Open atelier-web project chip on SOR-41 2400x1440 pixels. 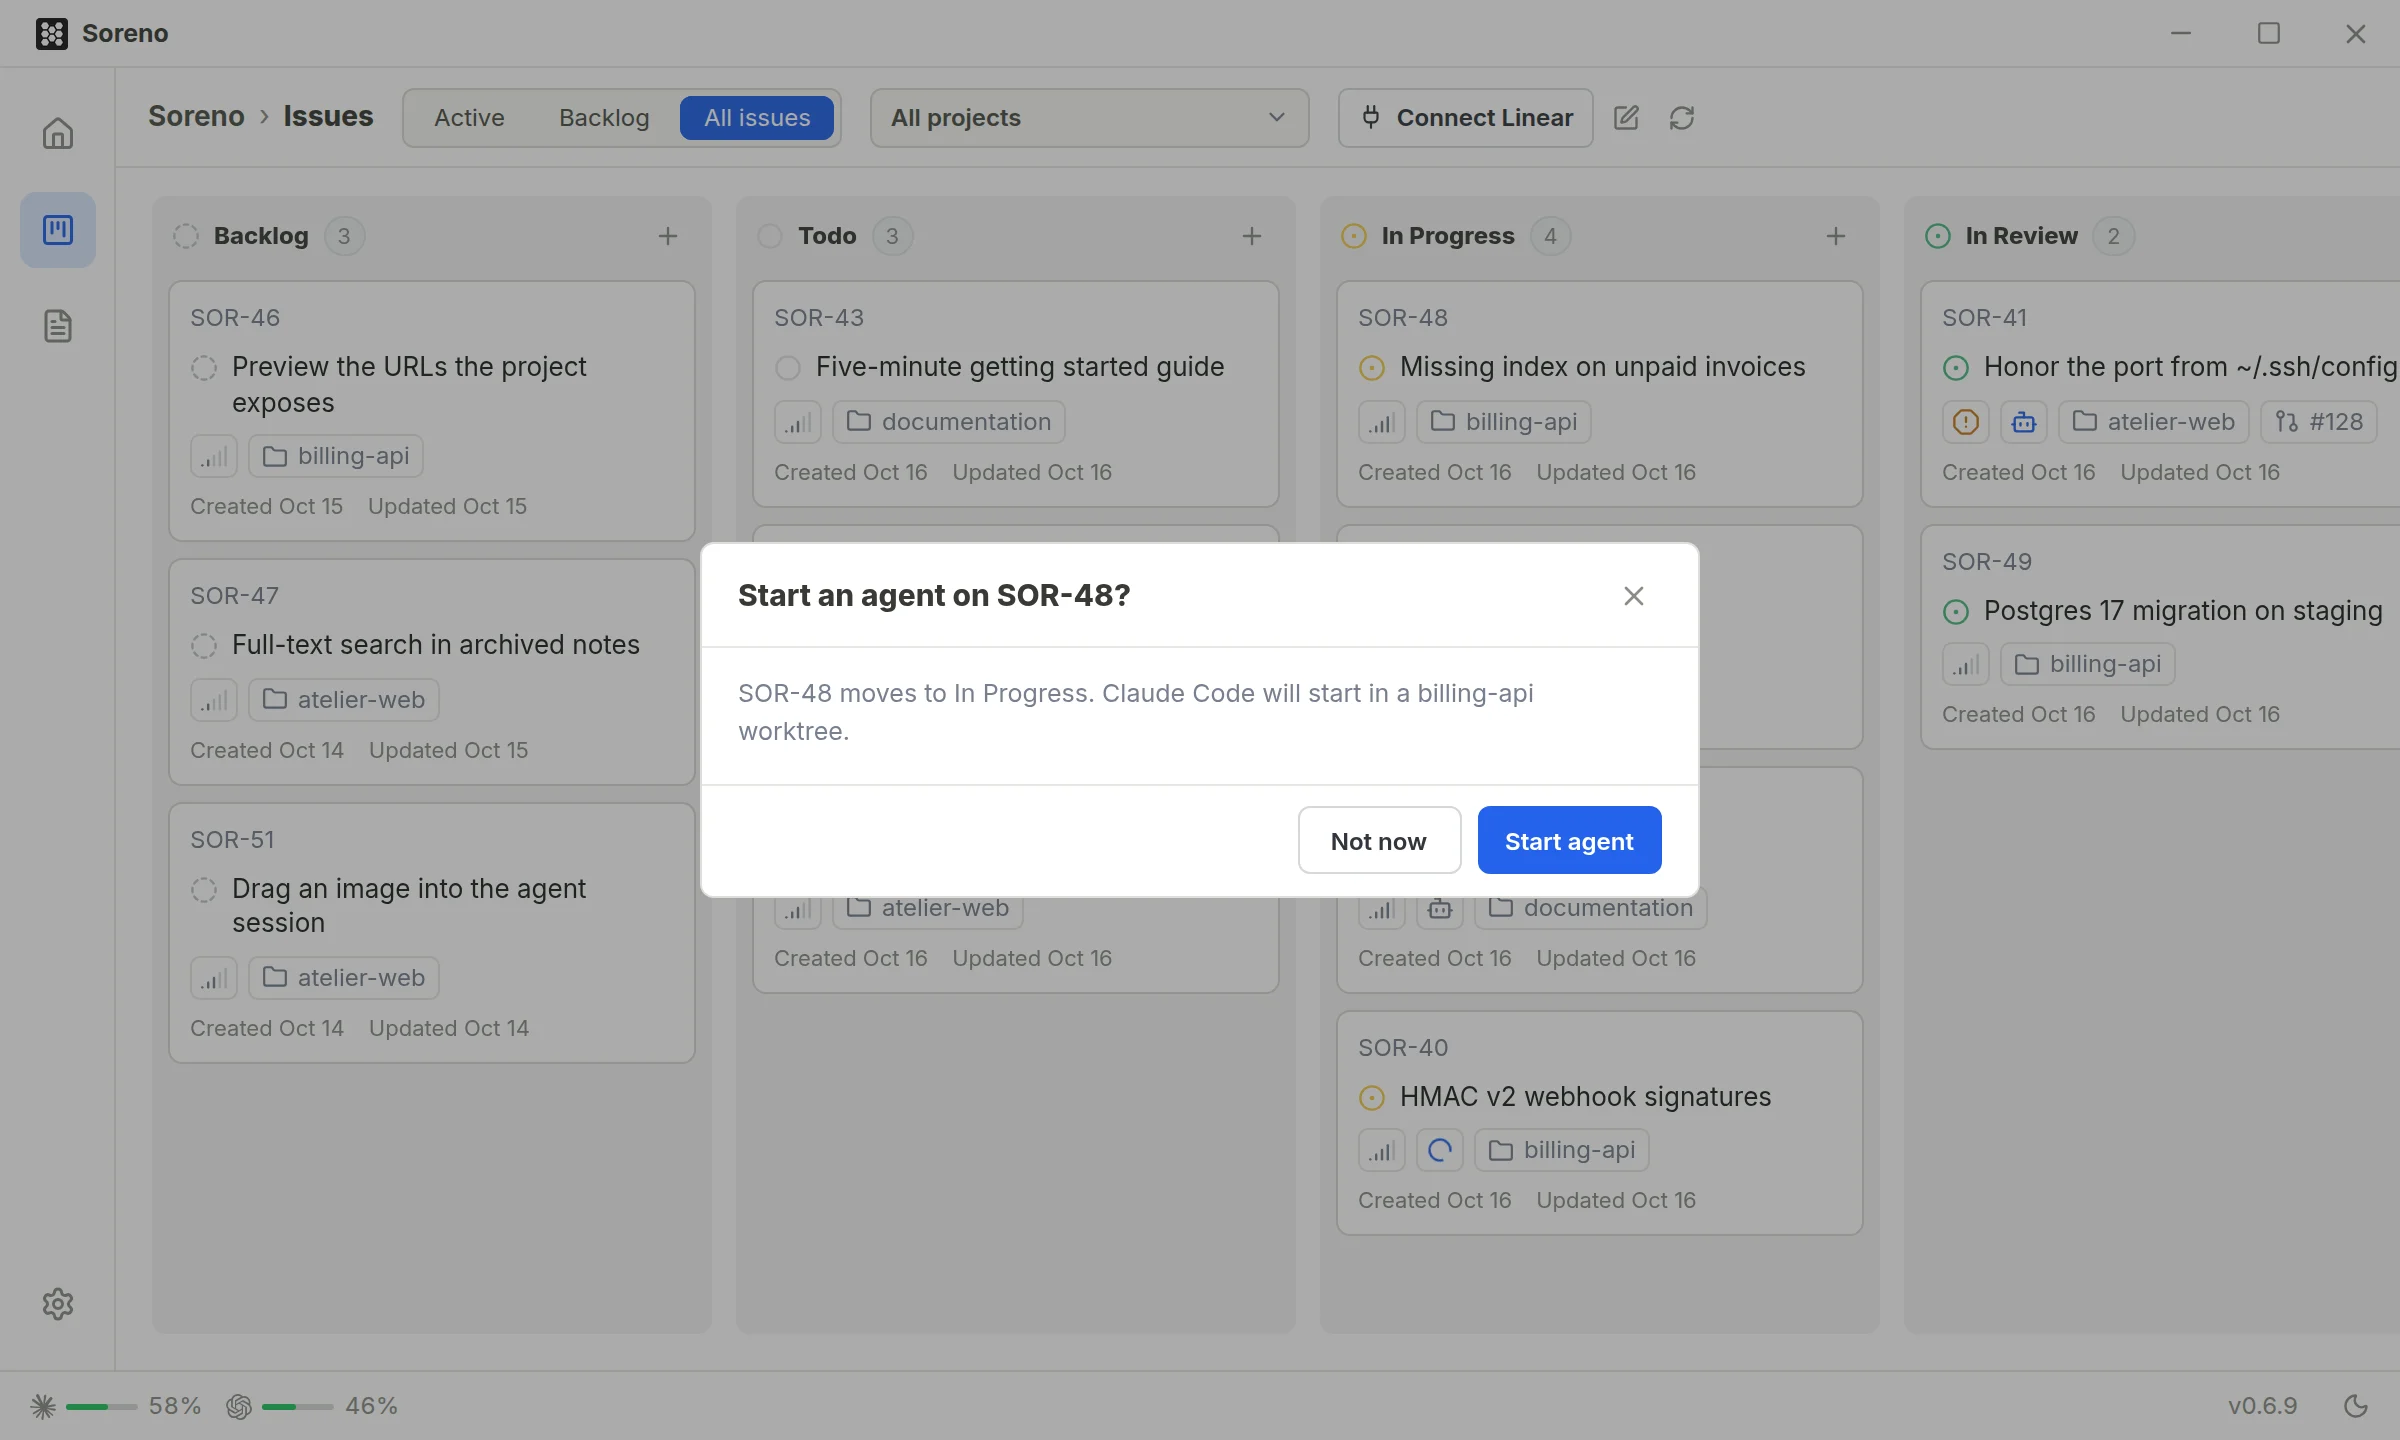[x=2154, y=422]
